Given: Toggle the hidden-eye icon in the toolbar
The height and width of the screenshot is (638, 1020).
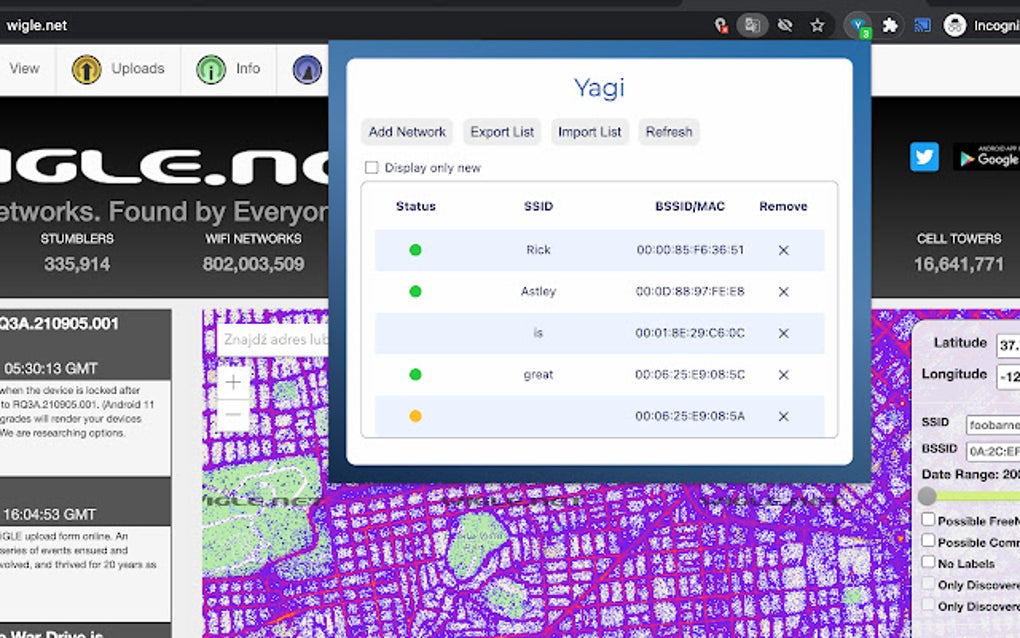Looking at the screenshot, I should coord(785,25).
